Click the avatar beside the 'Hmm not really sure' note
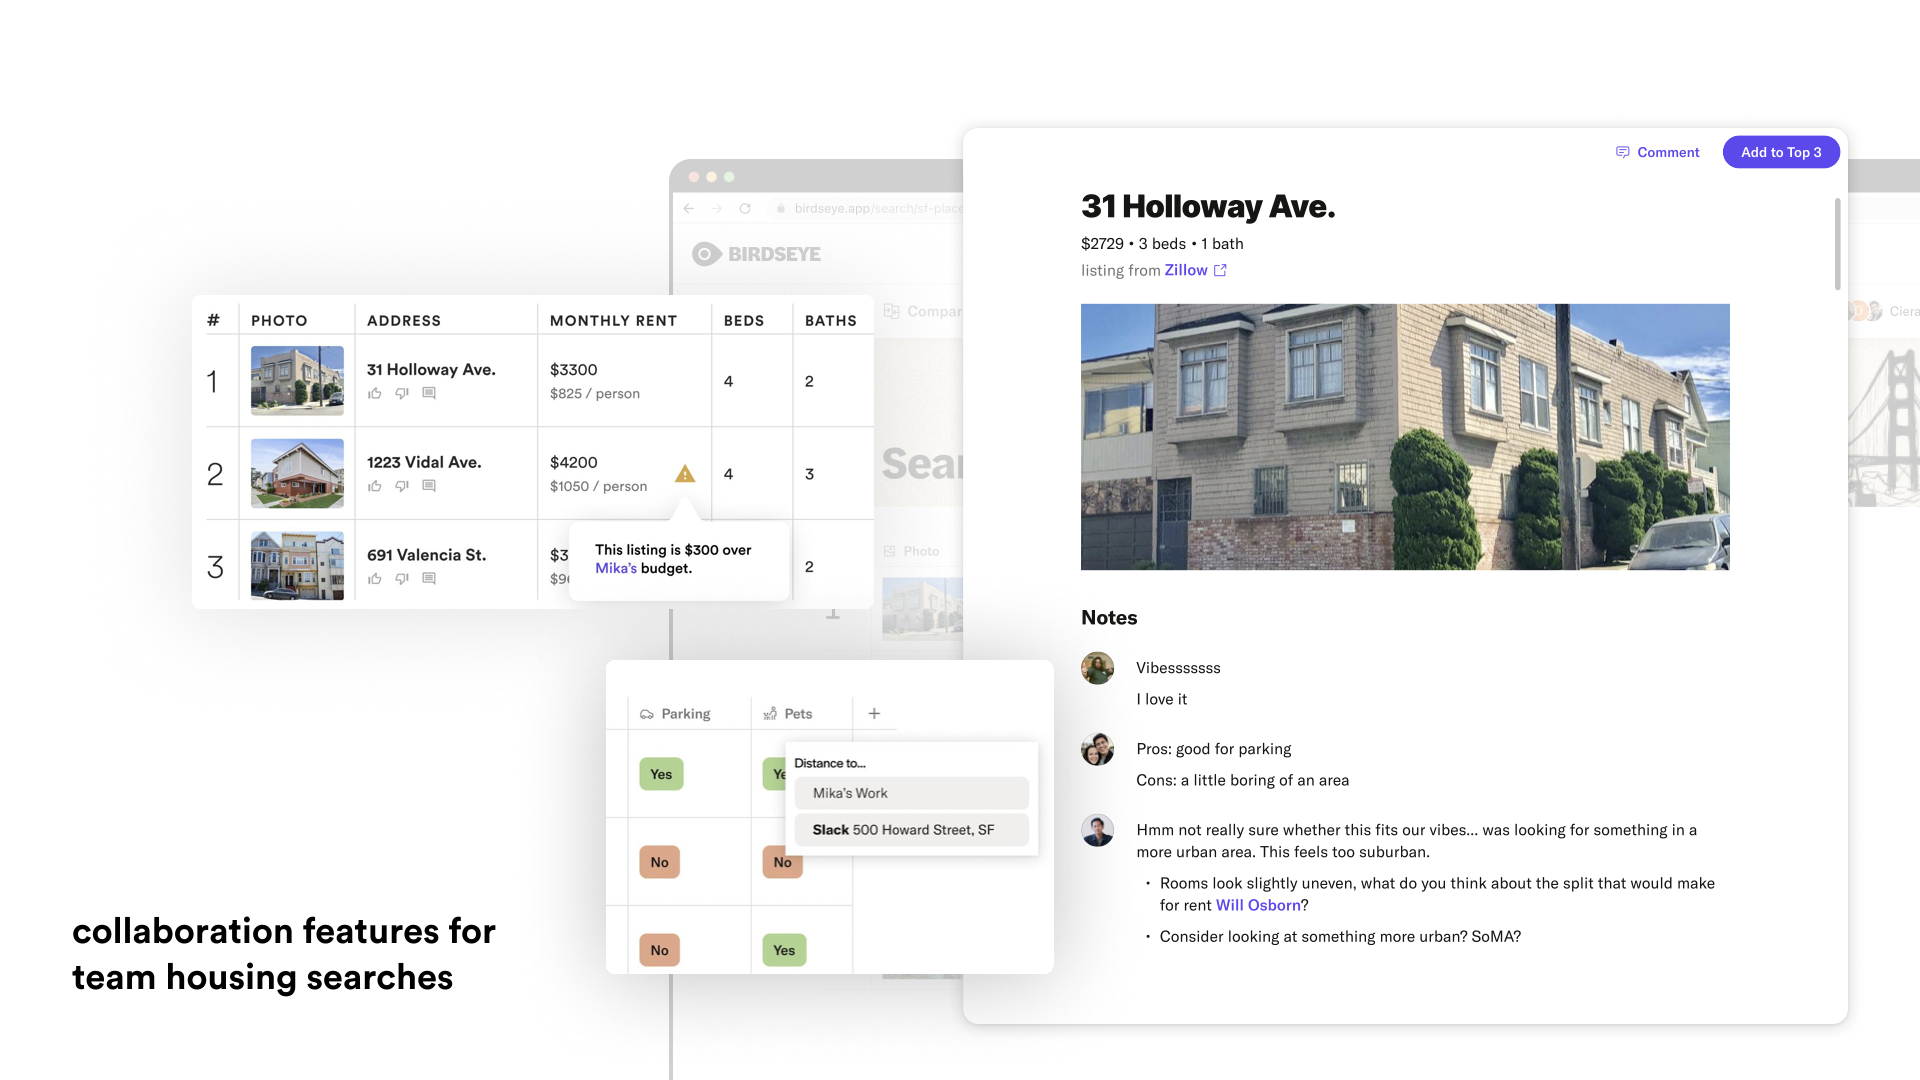This screenshot has height=1080, width=1920. (1098, 830)
